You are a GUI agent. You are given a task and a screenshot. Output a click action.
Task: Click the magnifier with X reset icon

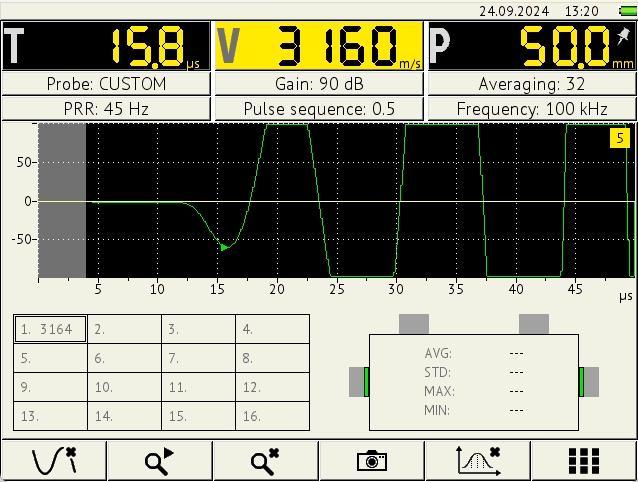[x=265, y=460]
